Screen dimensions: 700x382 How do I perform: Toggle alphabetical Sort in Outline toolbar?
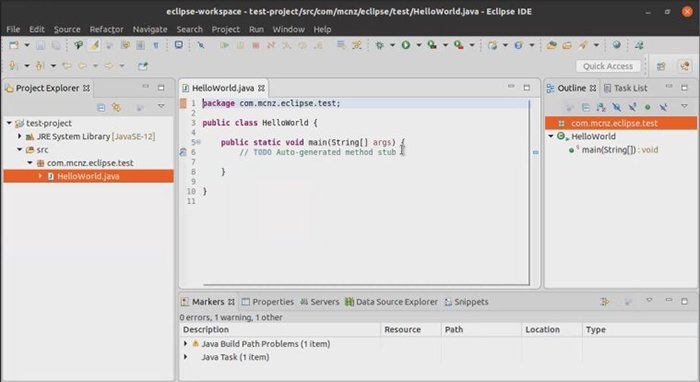[x=601, y=107]
